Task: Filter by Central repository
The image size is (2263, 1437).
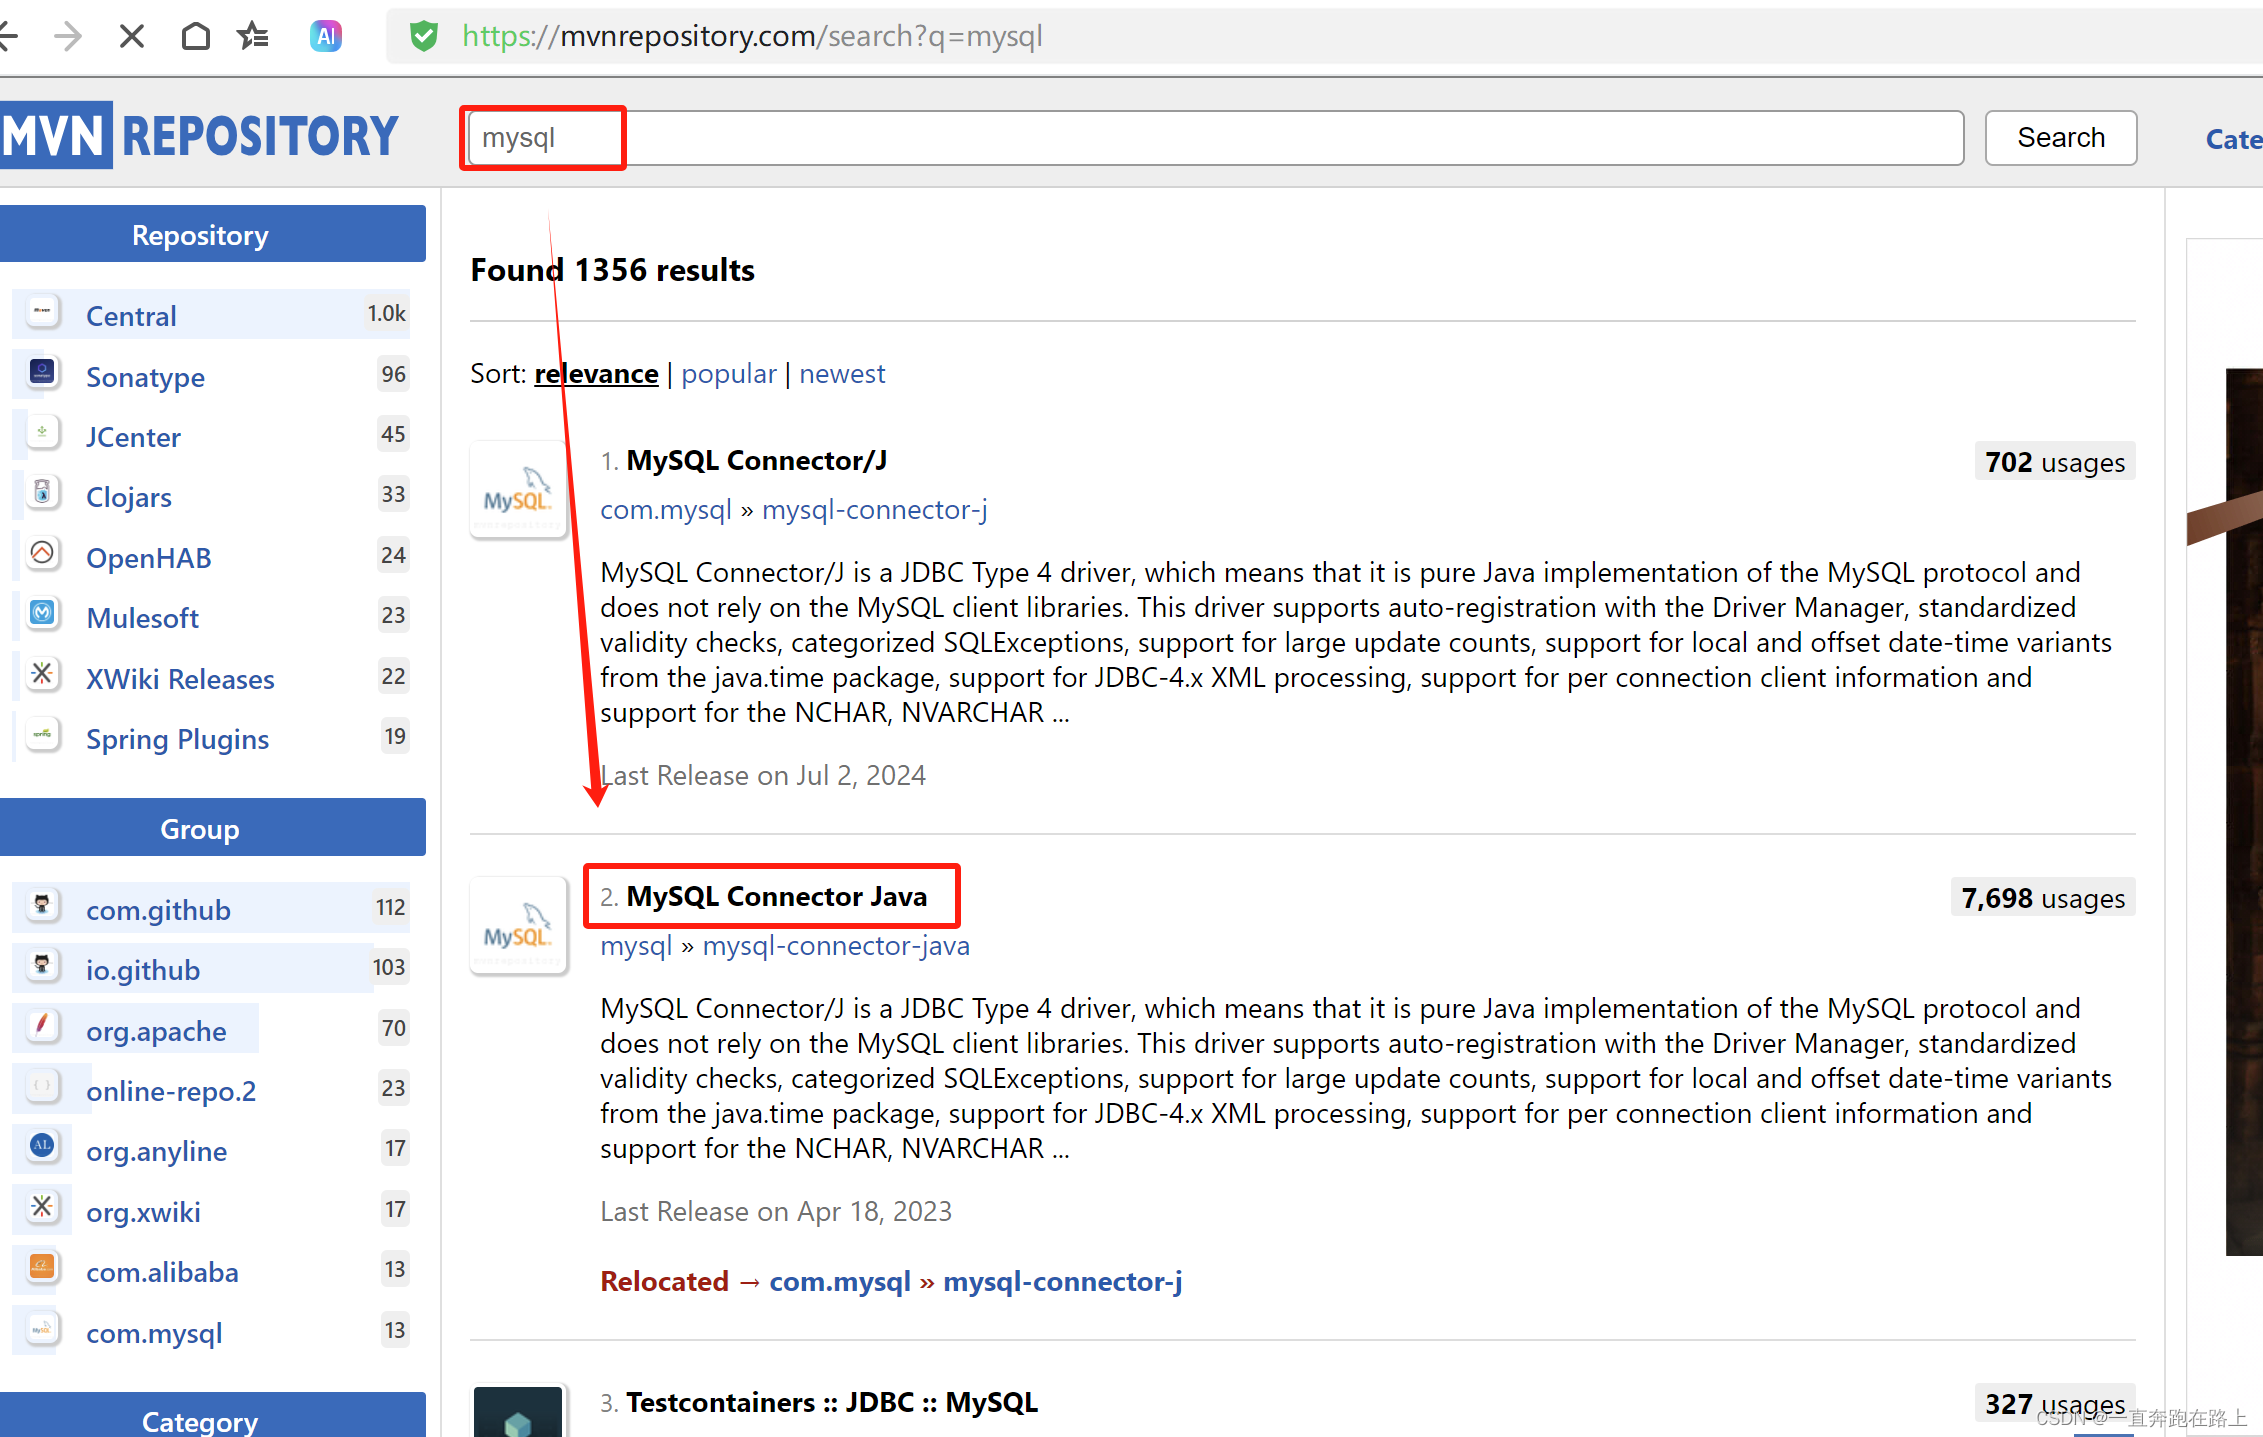Action: pyautogui.click(x=131, y=316)
